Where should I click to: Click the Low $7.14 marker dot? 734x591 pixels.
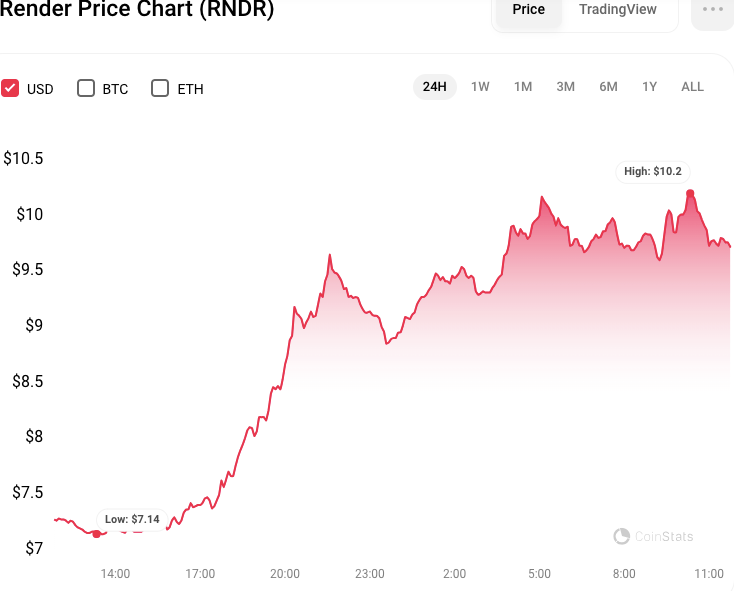coord(96,534)
